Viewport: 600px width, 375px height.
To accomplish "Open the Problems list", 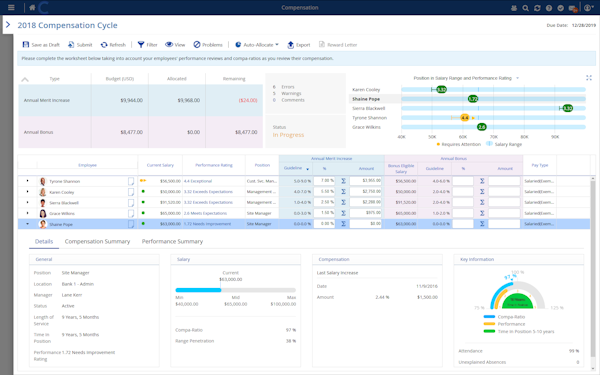I will point(208,45).
